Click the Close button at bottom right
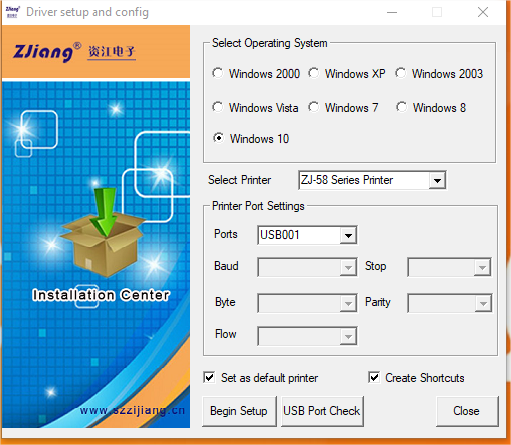 (467, 411)
